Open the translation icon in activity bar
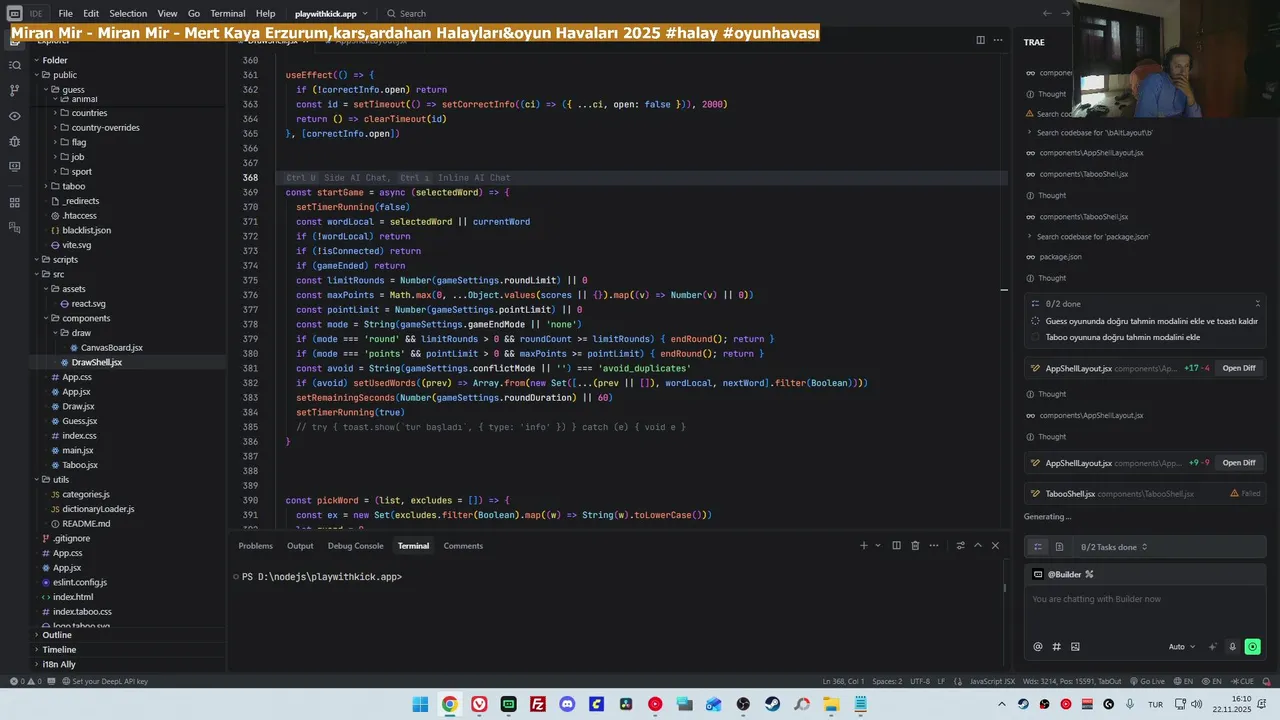This screenshot has height=720, width=1280. [14, 228]
